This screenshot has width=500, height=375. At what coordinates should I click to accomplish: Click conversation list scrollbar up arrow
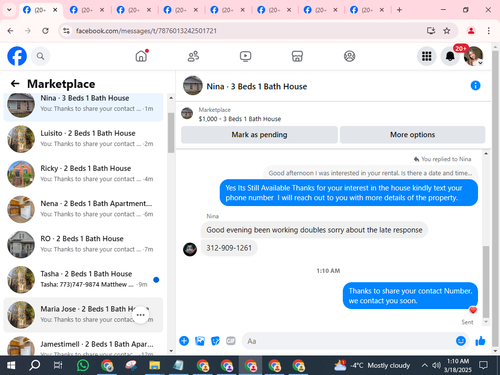pyautogui.click(x=171, y=98)
